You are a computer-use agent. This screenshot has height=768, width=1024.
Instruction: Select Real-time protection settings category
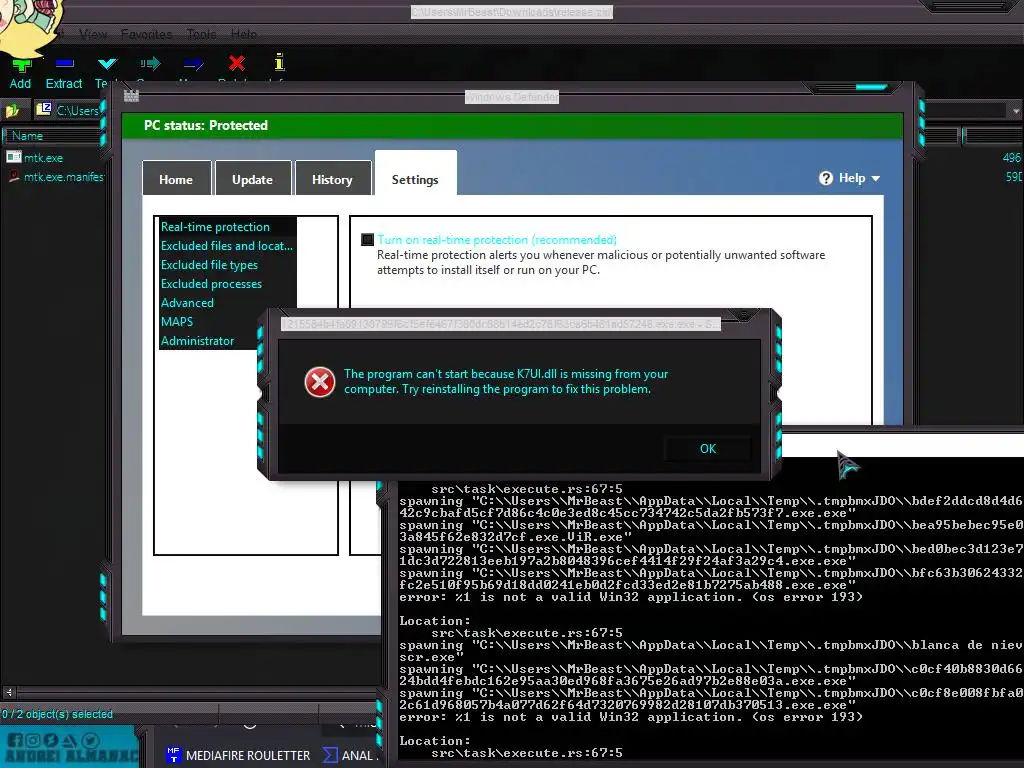228,227
